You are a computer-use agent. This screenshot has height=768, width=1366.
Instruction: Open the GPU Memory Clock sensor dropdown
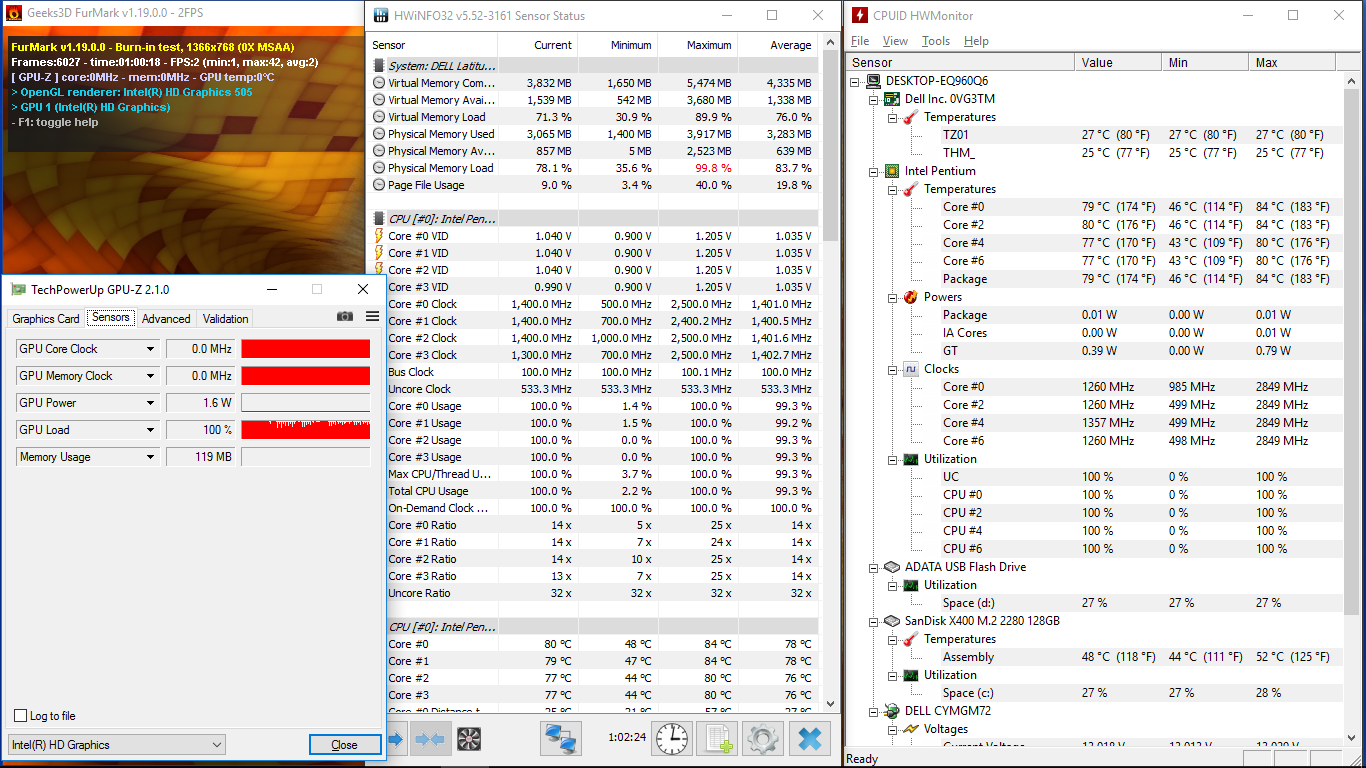(x=151, y=376)
